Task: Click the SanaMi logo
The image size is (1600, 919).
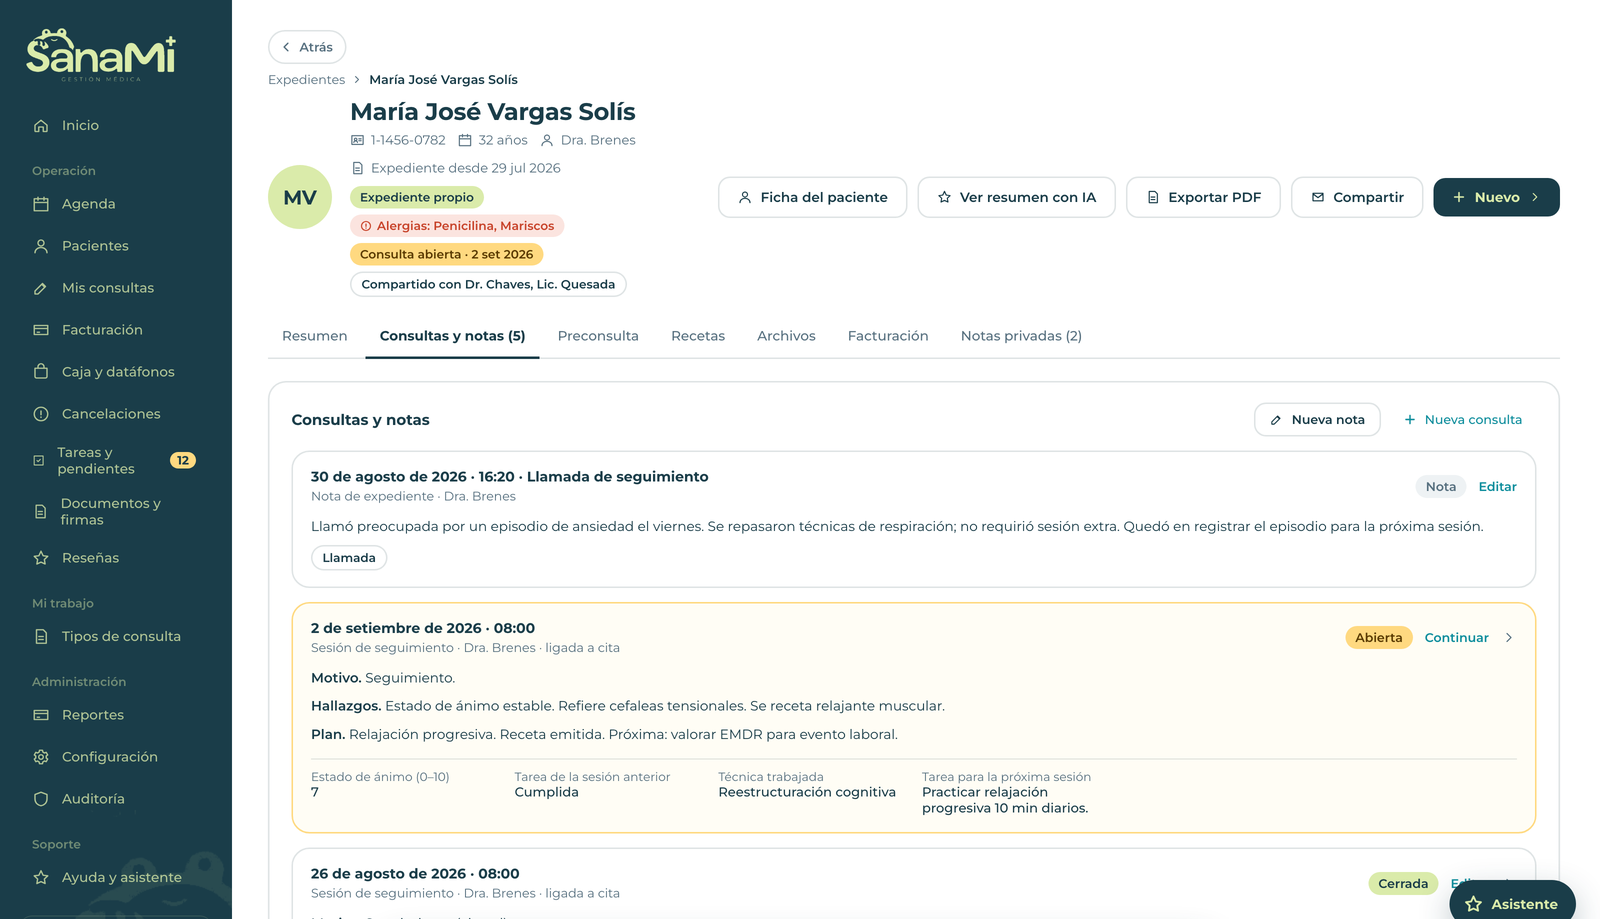Action: [101, 54]
